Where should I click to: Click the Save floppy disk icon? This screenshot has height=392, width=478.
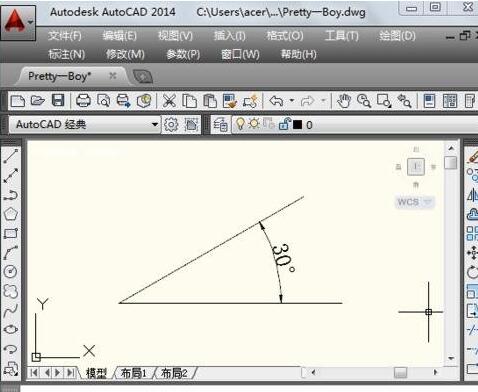pyautogui.click(x=58, y=100)
